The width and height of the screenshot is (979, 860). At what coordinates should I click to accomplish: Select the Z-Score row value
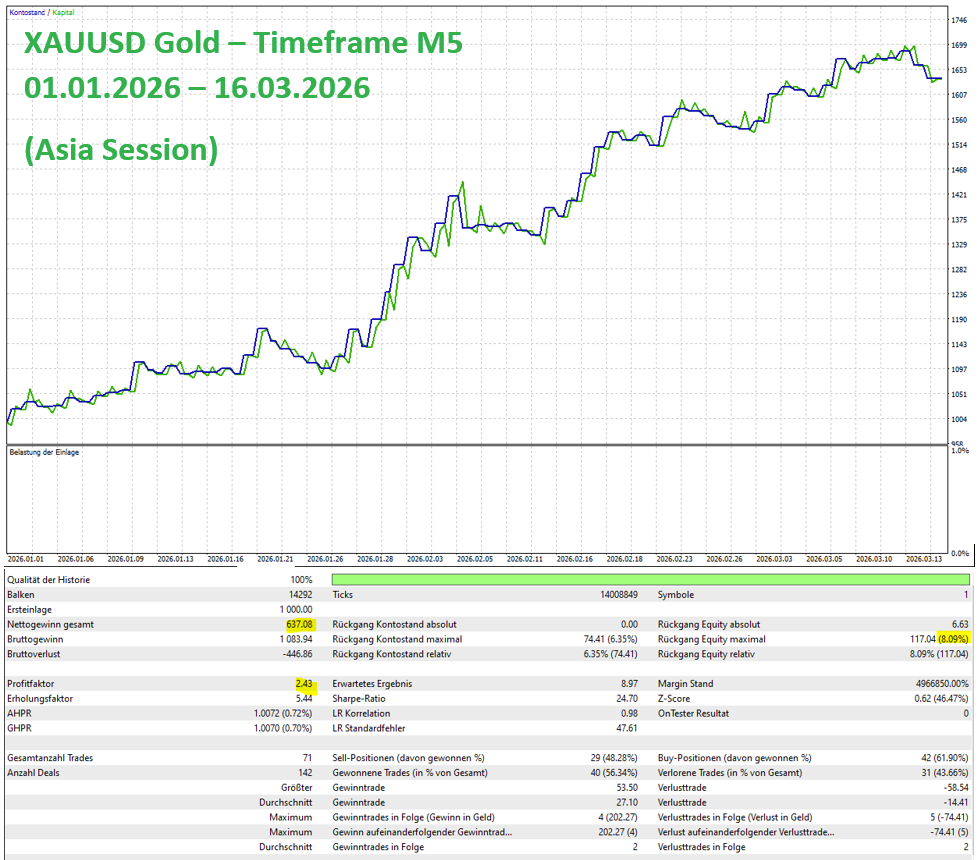942,699
